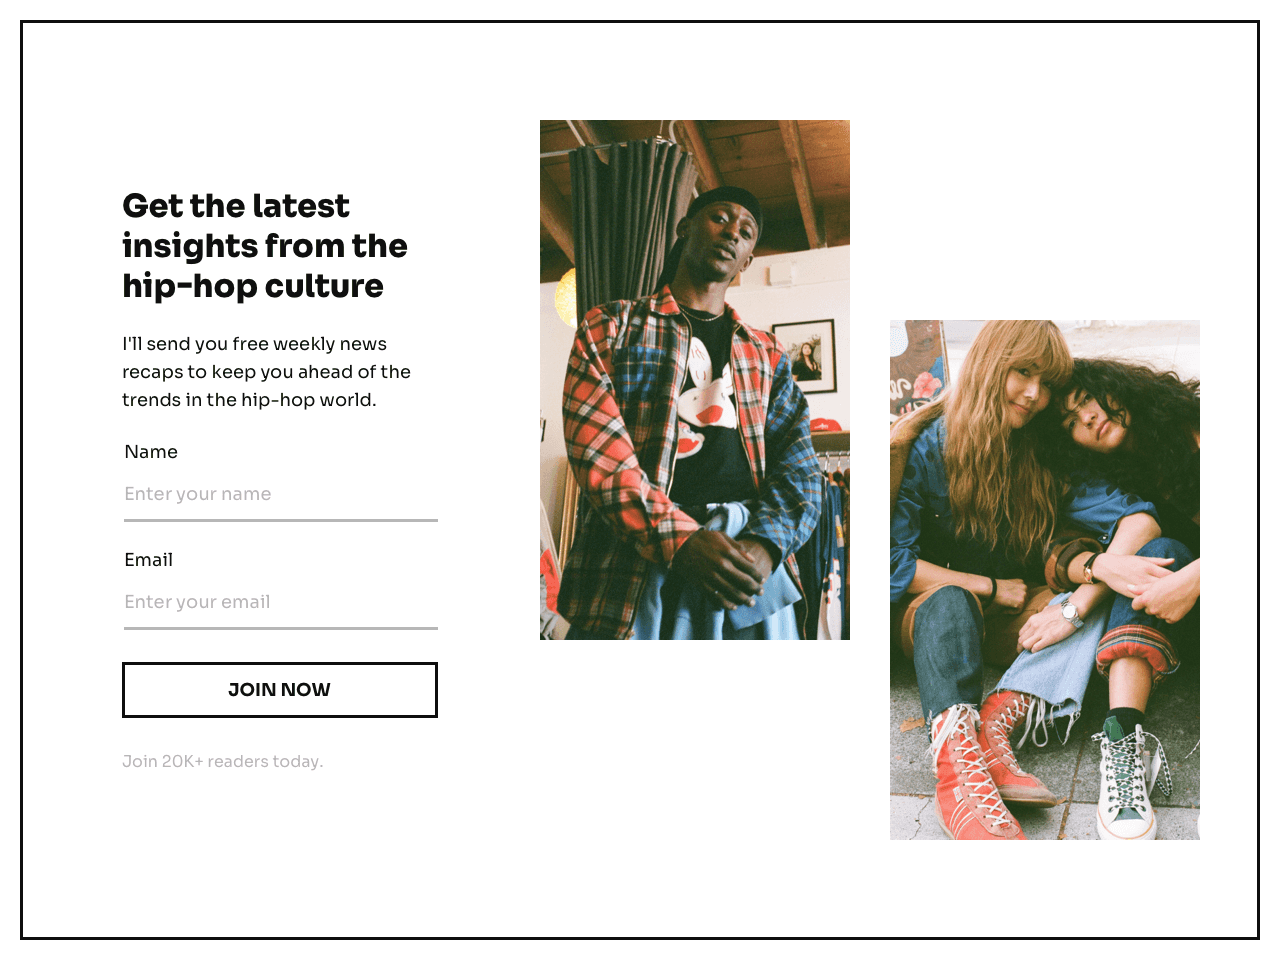Screen dimensions: 1280x960
Task: Click the 'Email' field label
Action: (149, 560)
